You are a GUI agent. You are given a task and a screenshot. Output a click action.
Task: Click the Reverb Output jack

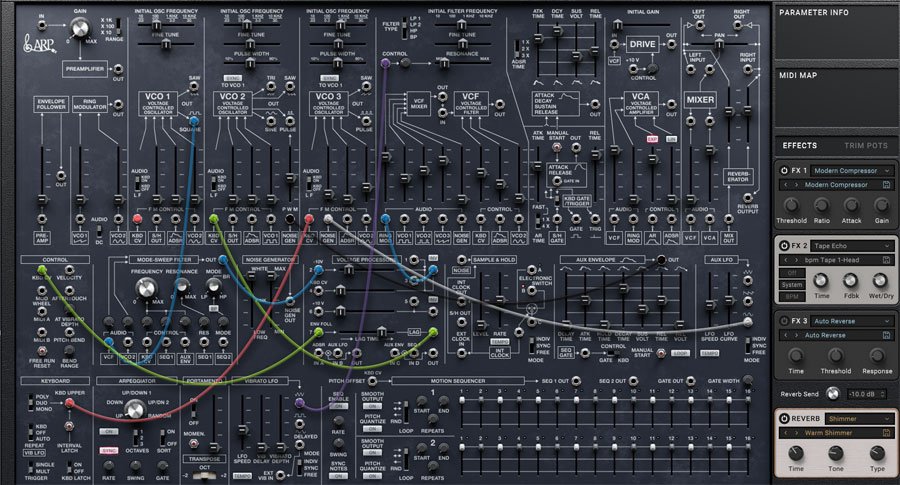click(747, 197)
